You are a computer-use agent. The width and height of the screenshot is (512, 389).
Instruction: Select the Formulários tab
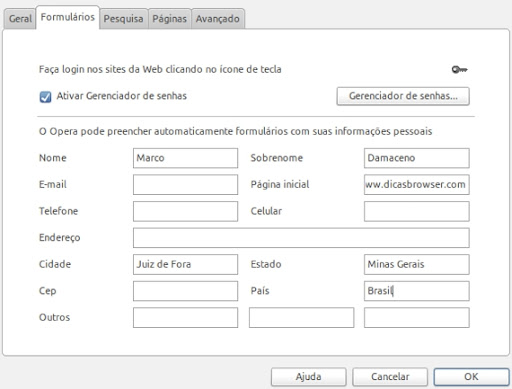click(68, 17)
